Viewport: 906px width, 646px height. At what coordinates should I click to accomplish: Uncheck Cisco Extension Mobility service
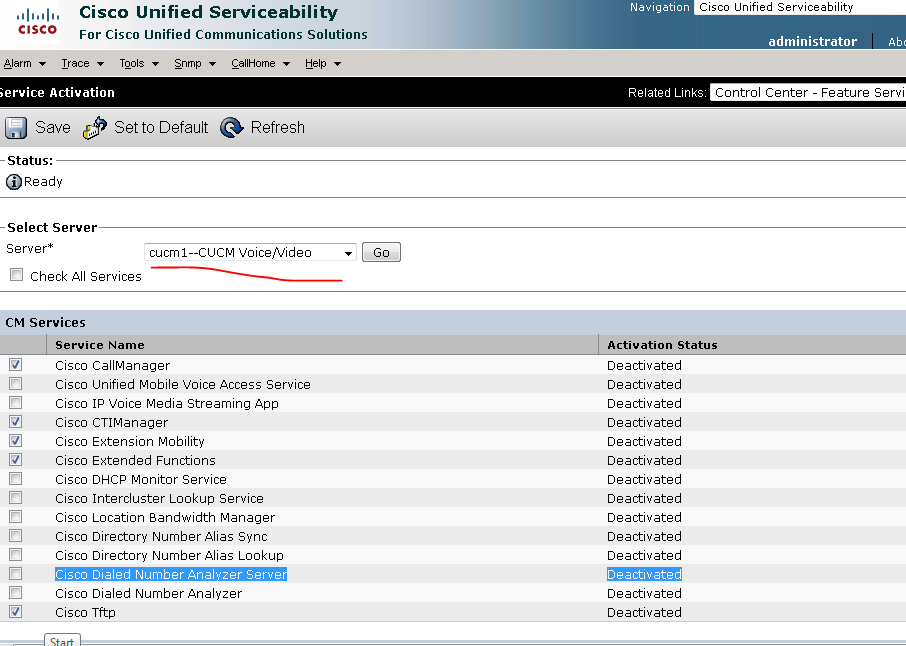(x=16, y=441)
